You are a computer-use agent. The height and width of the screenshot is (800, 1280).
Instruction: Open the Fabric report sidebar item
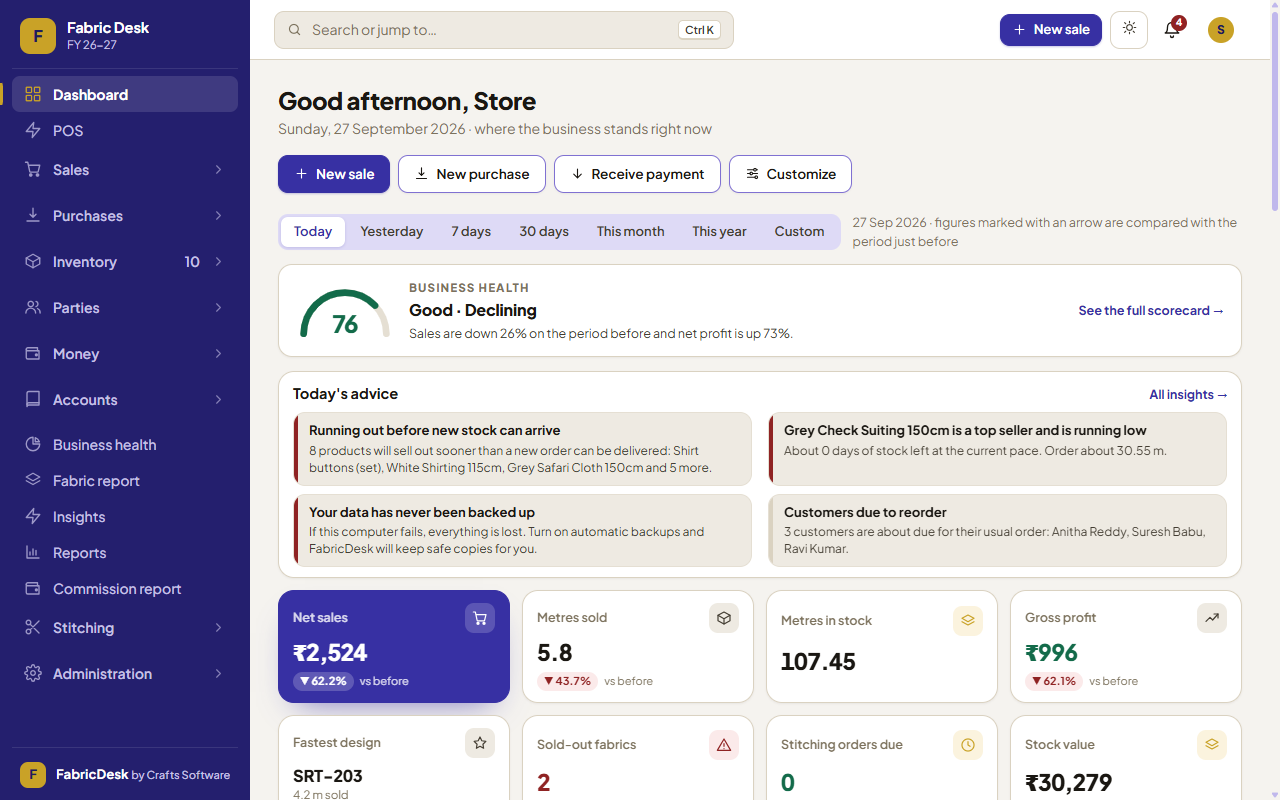(125, 481)
